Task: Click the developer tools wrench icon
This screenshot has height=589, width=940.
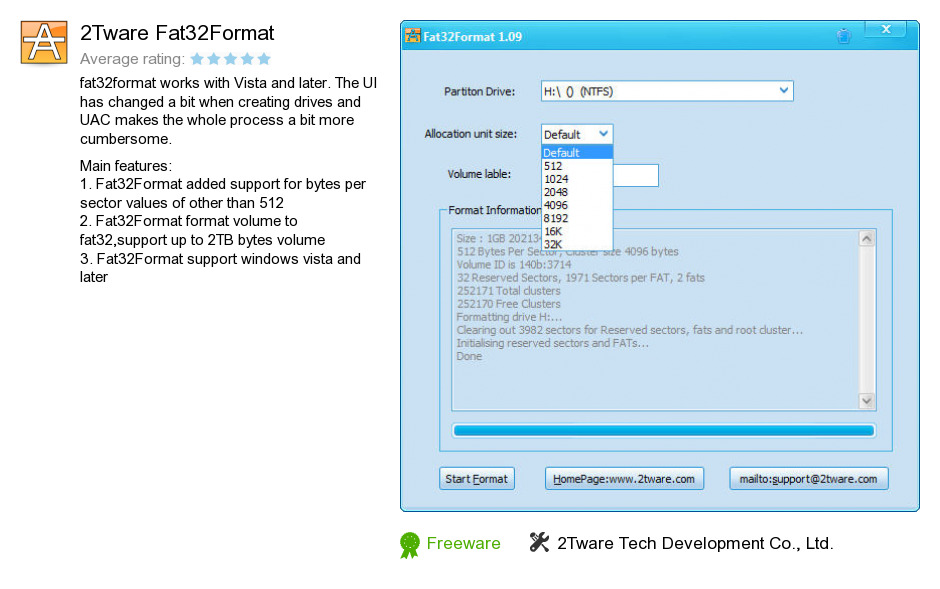Action: [x=539, y=542]
